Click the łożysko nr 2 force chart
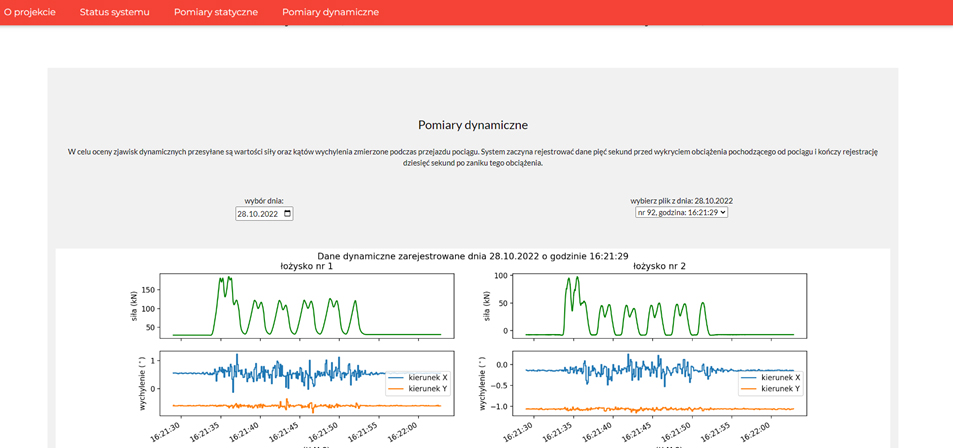 point(659,306)
